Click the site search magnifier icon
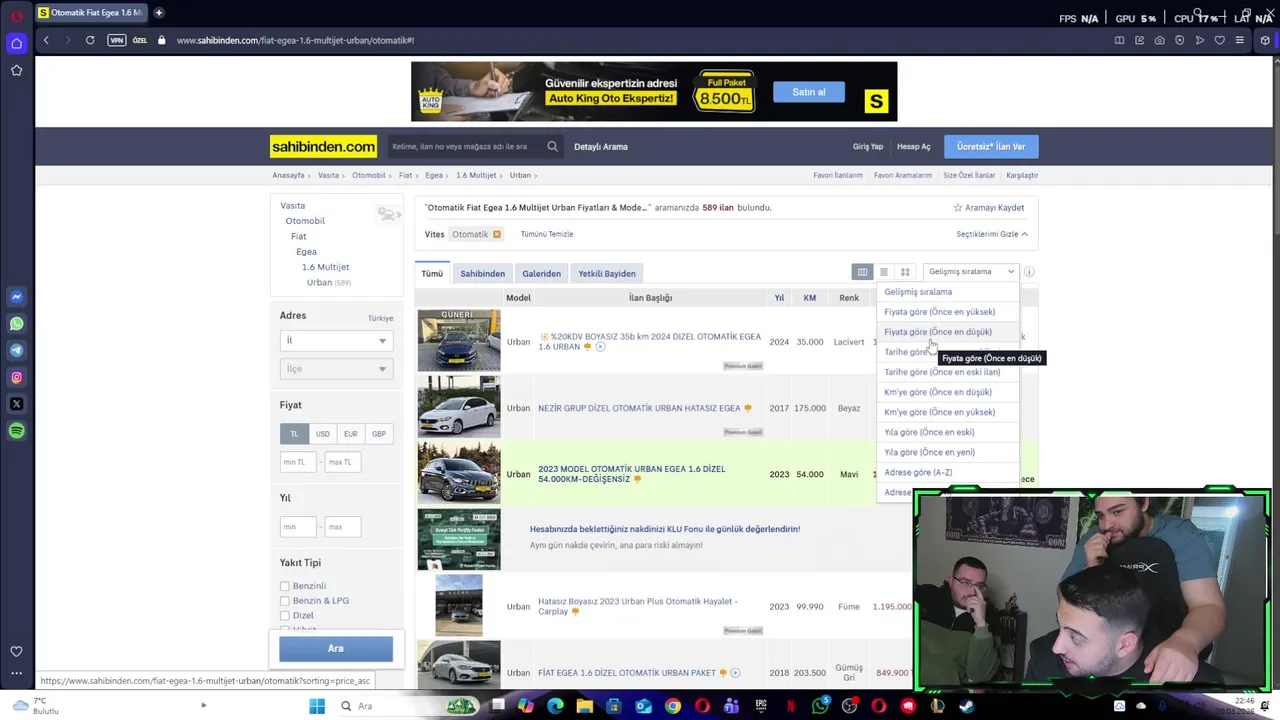1280x720 pixels. 552,146
